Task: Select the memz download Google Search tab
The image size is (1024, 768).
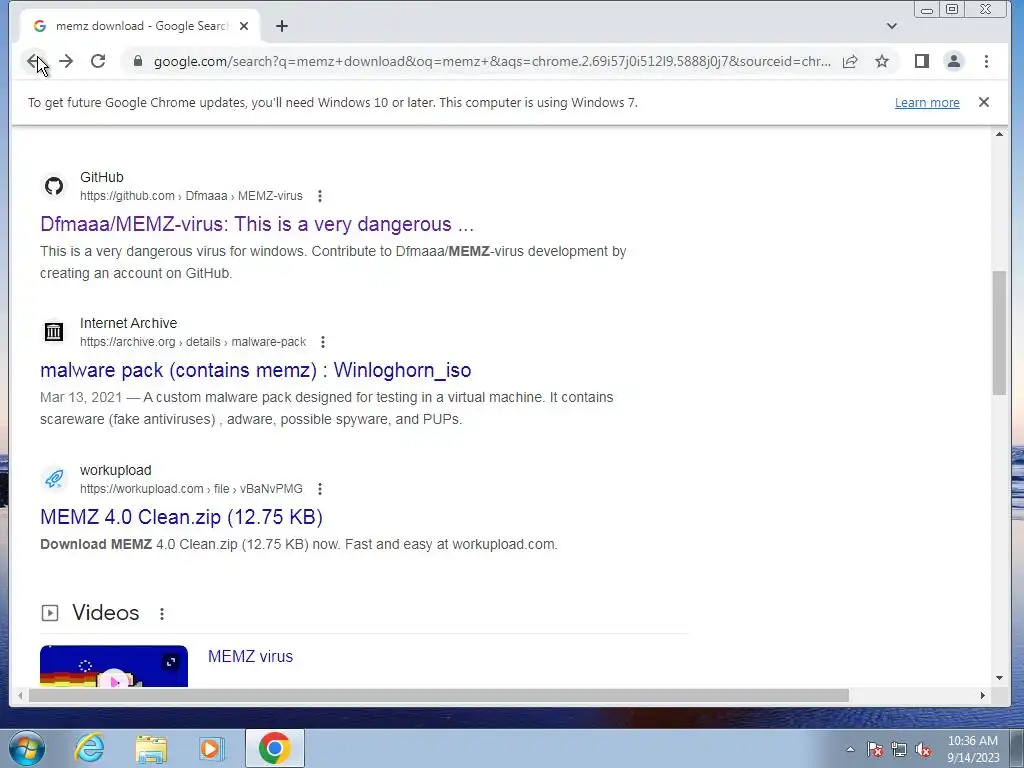Action: [x=140, y=26]
